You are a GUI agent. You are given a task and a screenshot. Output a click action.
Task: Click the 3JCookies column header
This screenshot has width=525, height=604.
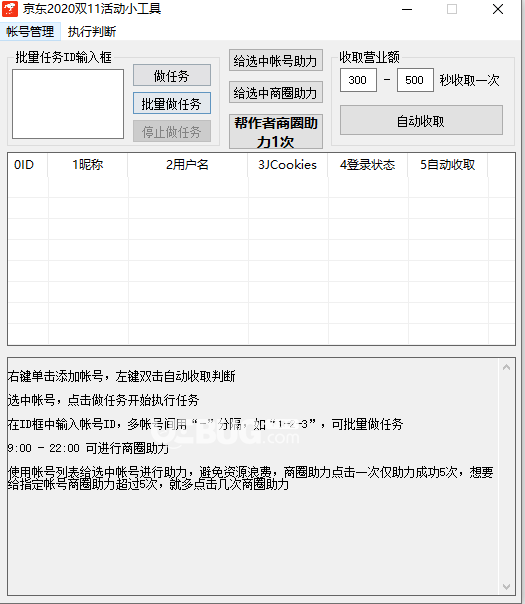288,165
